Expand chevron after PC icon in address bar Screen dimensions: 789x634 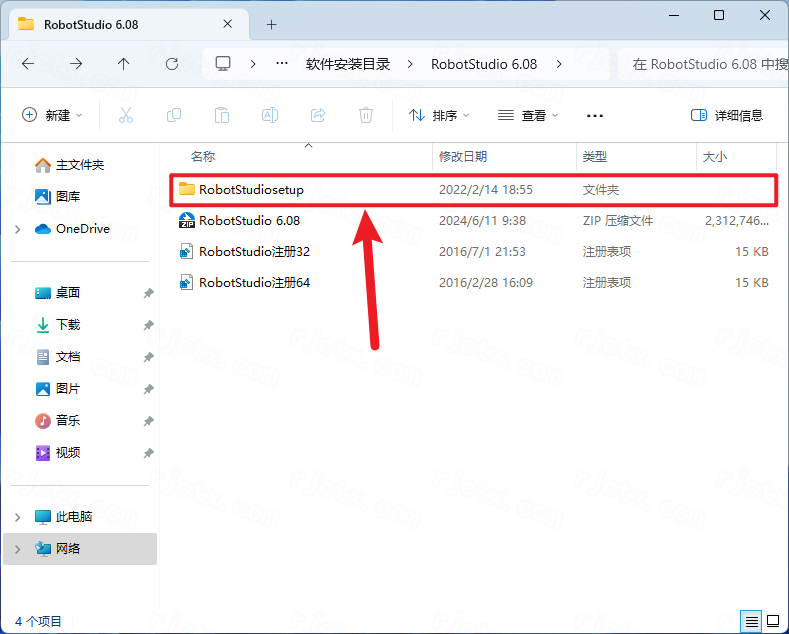click(x=253, y=64)
